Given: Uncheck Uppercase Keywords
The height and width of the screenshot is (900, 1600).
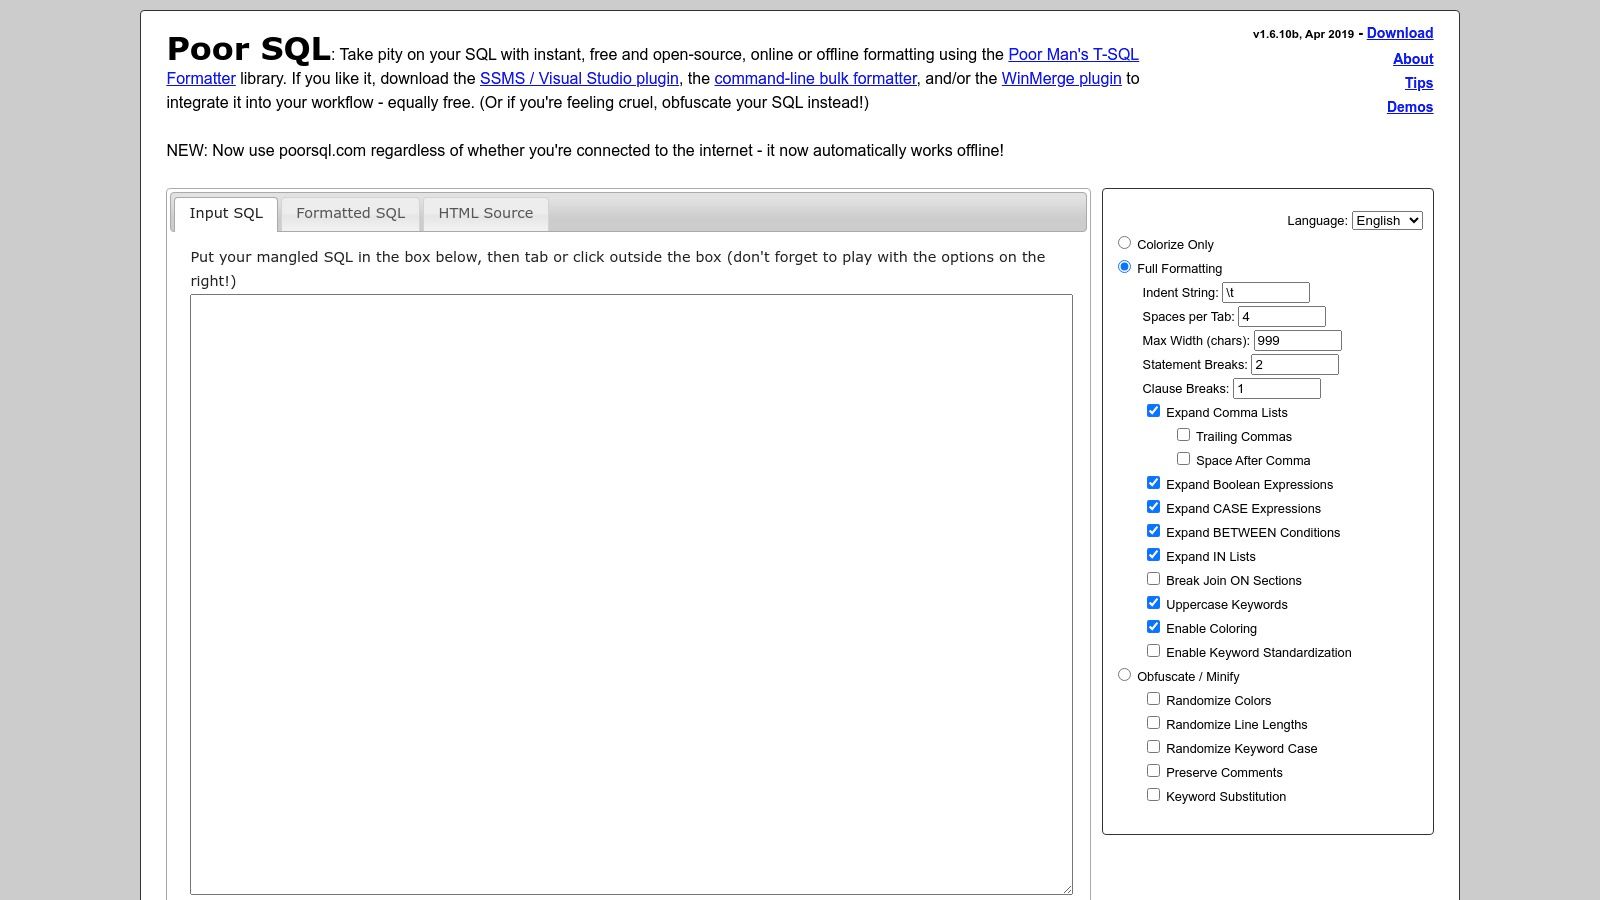Looking at the screenshot, I should 1153,602.
